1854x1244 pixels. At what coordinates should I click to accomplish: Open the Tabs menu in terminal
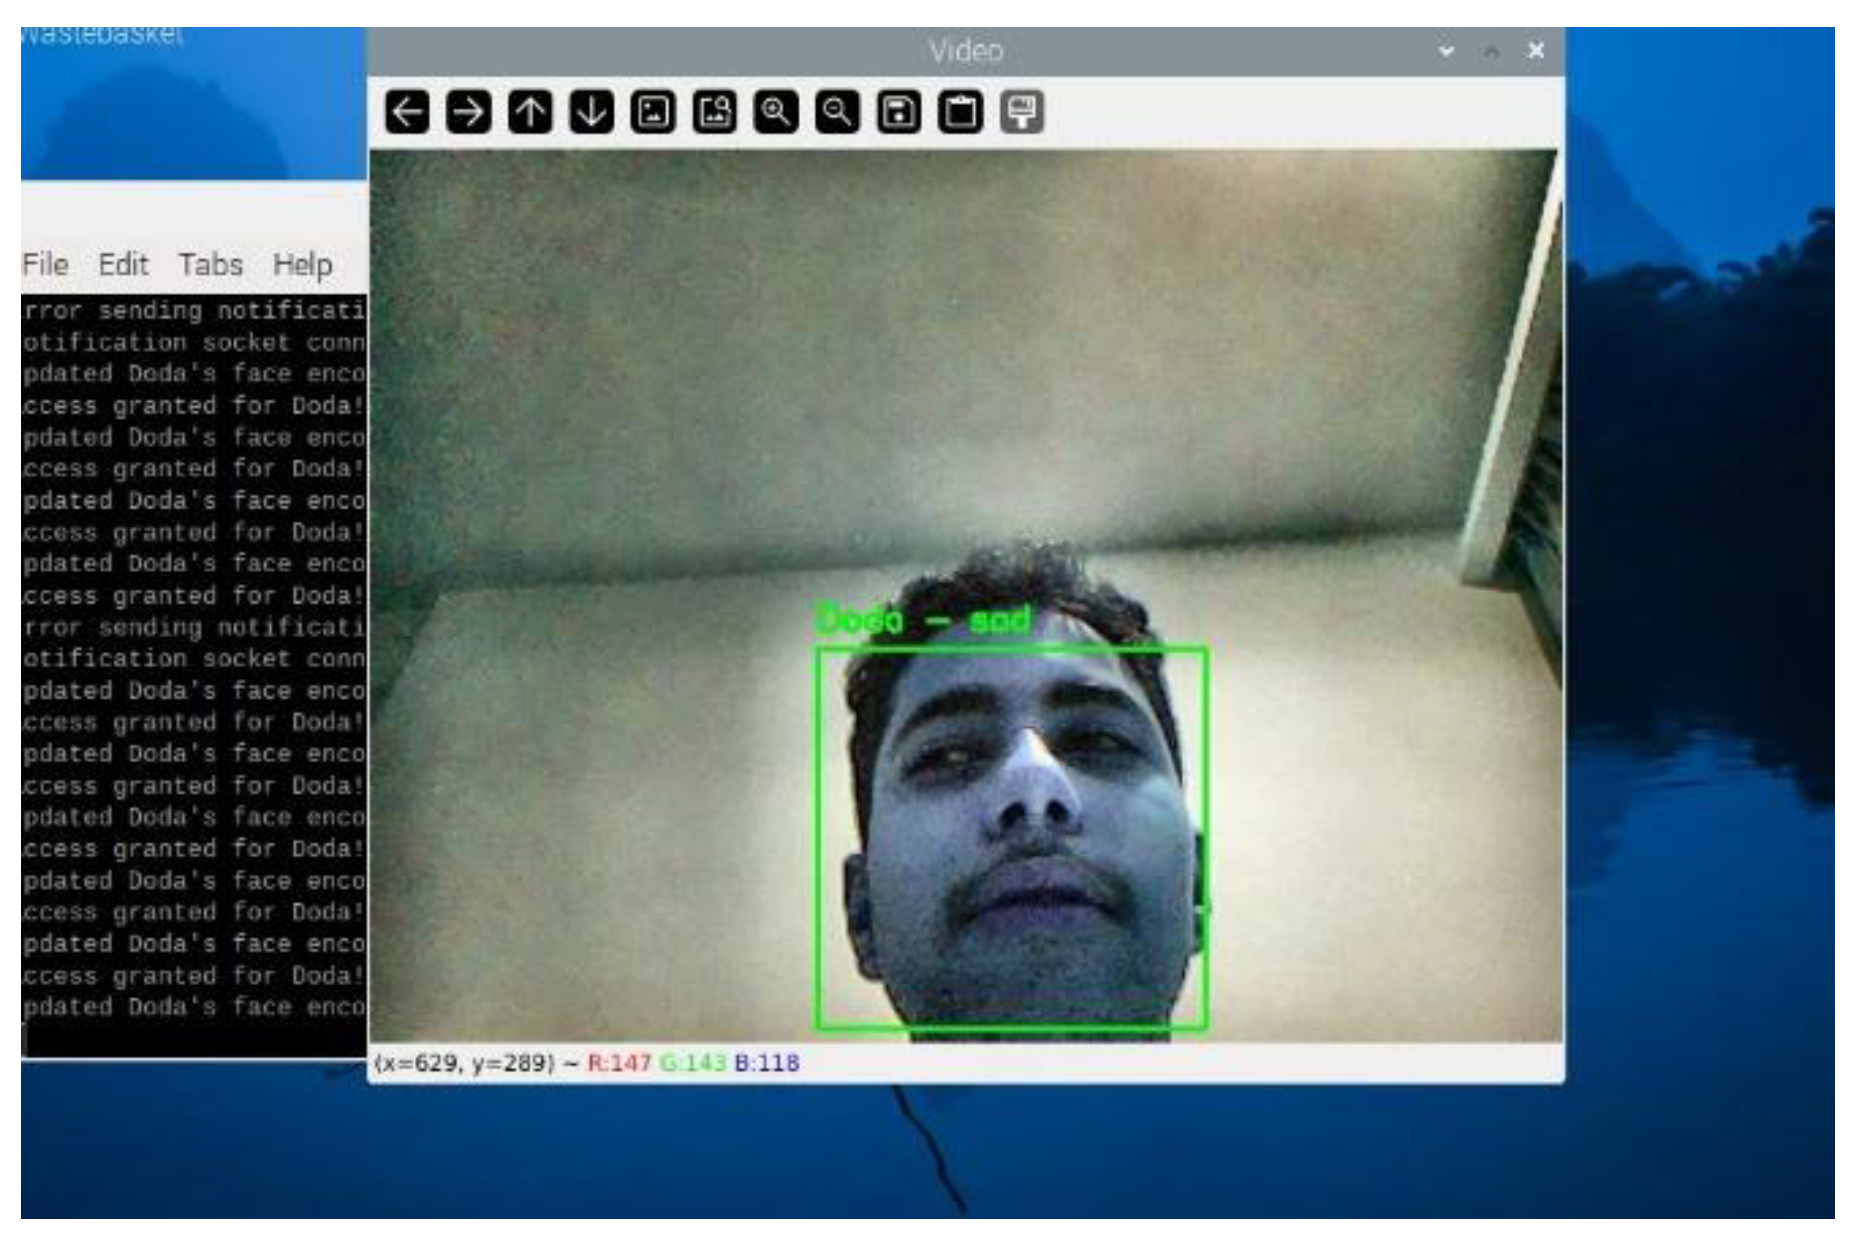click(211, 265)
